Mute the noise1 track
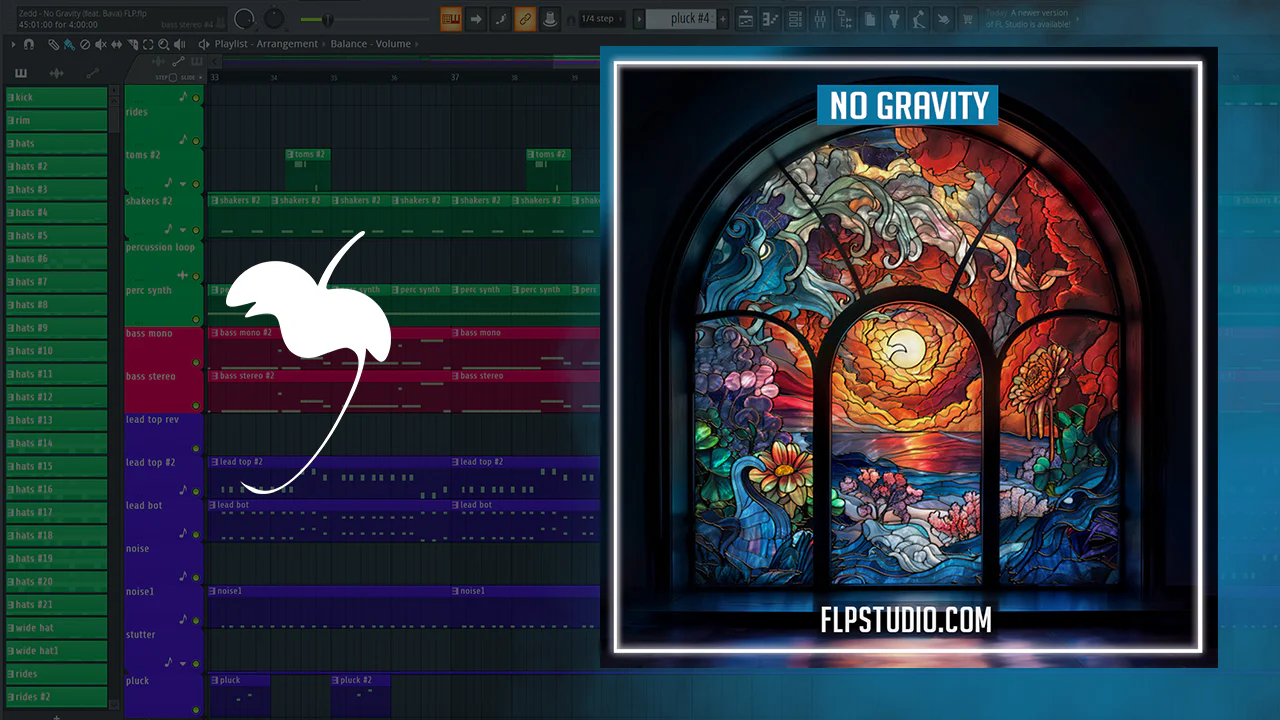 point(196,621)
